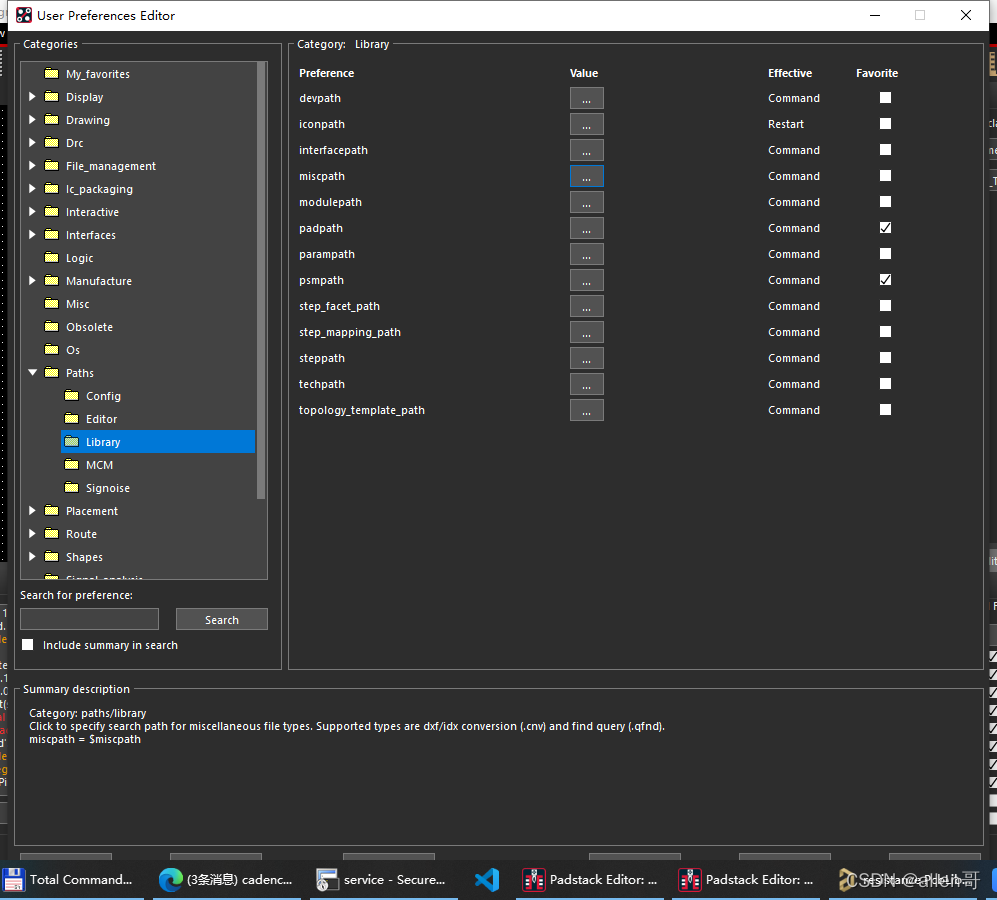Click the Misc folder icon
This screenshot has width=997, height=900.
pos(52,303)
